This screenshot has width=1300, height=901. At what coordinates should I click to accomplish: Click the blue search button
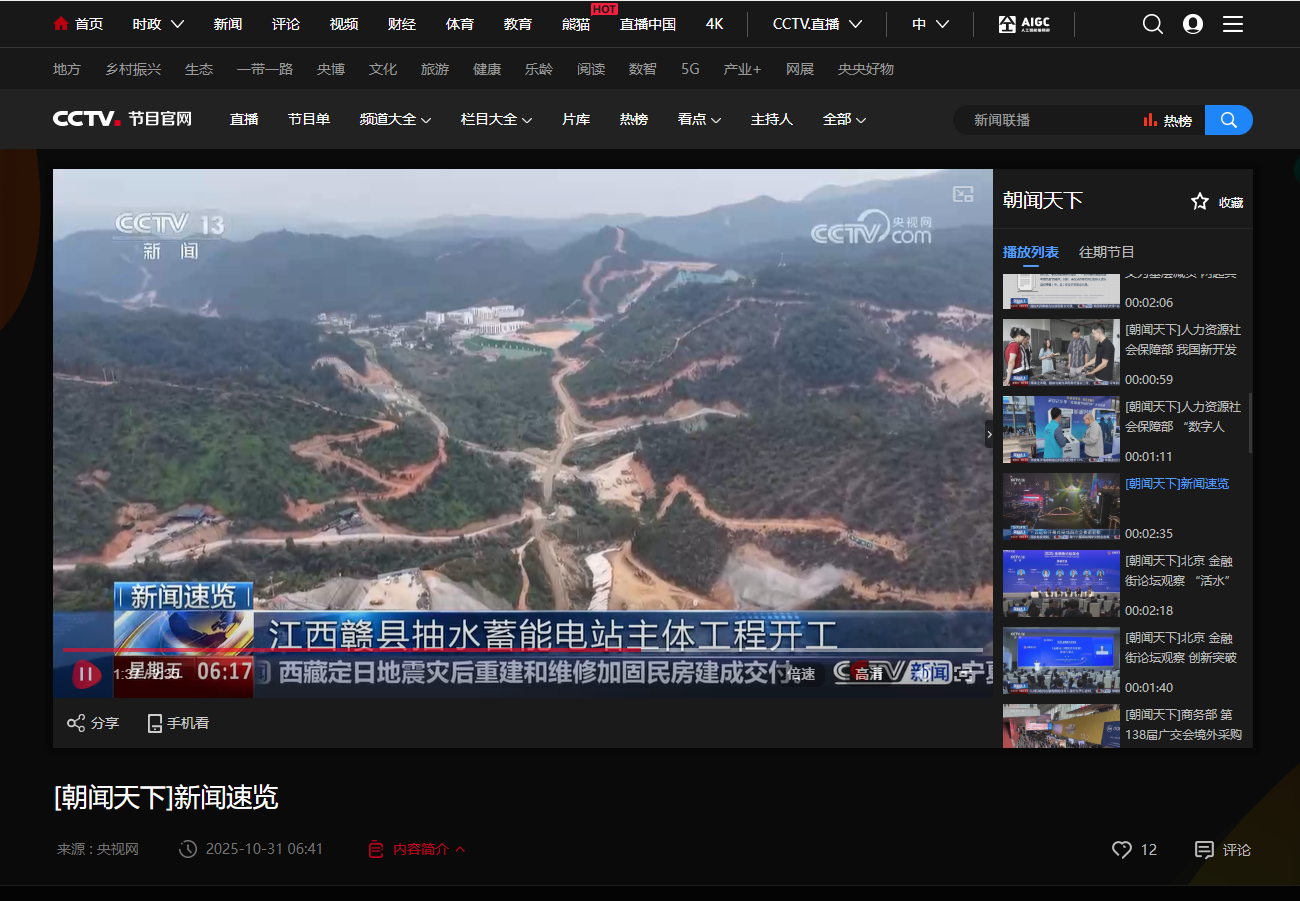1228,120
